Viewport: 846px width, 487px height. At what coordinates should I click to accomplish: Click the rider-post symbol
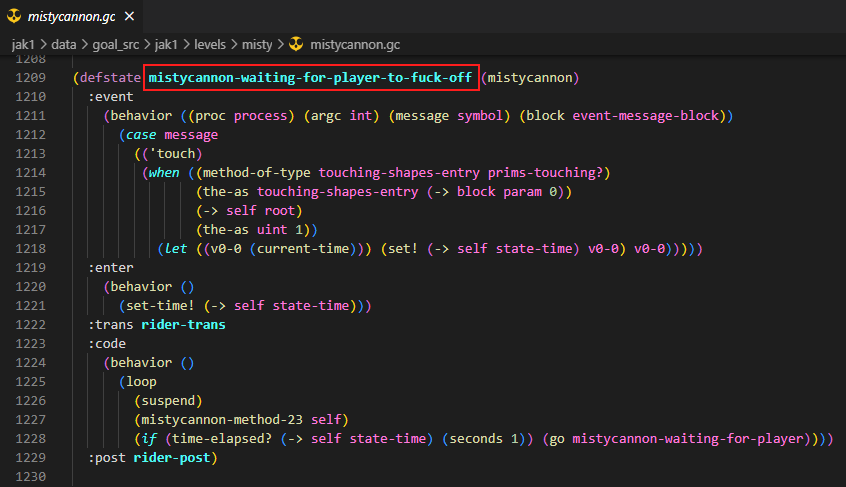(x=172, y=457)
